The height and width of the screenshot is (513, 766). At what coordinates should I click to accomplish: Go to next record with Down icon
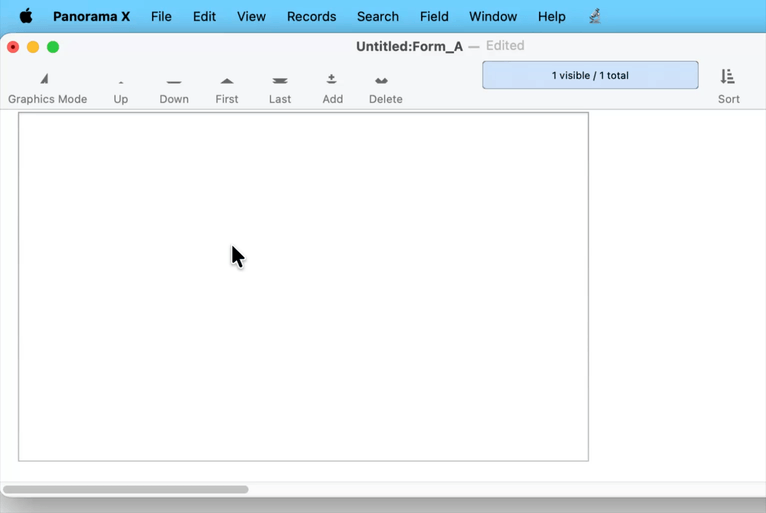tap(174, 82)
